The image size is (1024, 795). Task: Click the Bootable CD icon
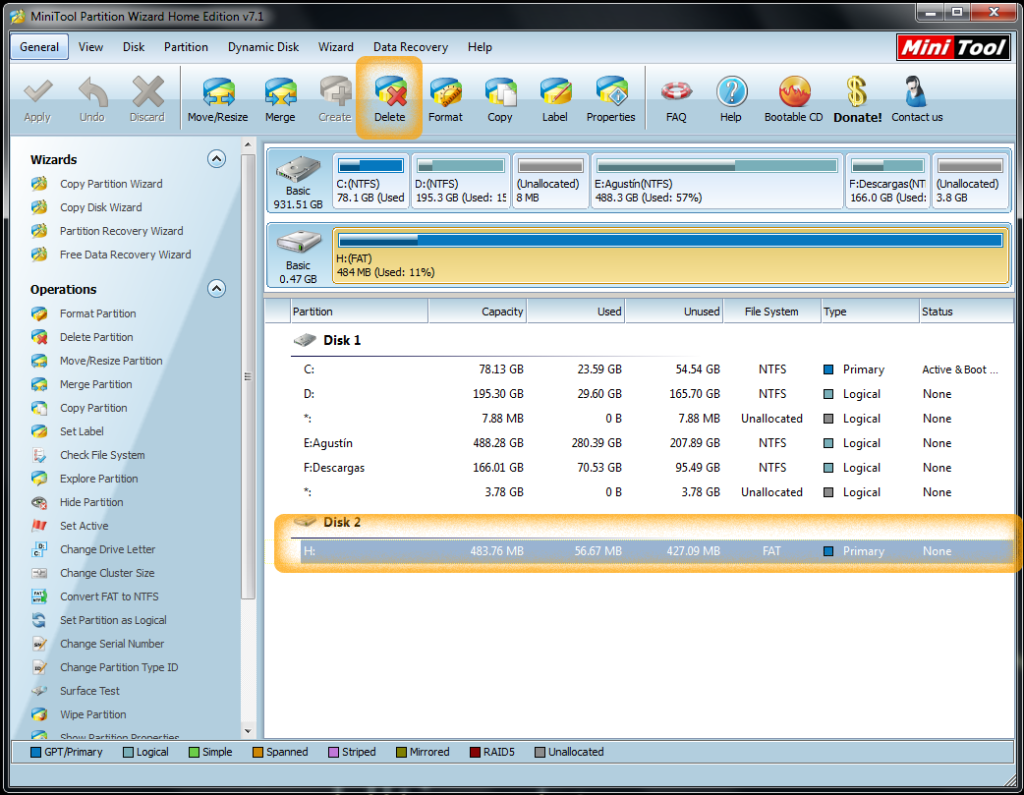(x=793, y=99)
